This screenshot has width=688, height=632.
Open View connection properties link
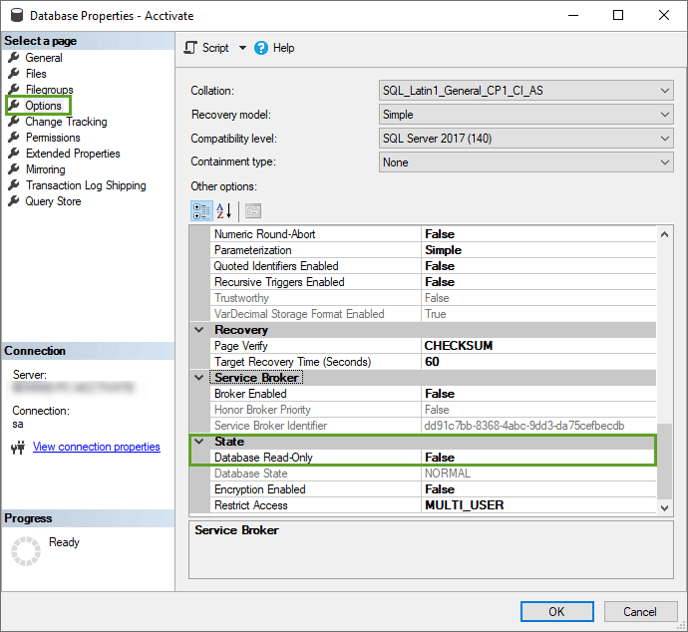(x=97, y=447)
